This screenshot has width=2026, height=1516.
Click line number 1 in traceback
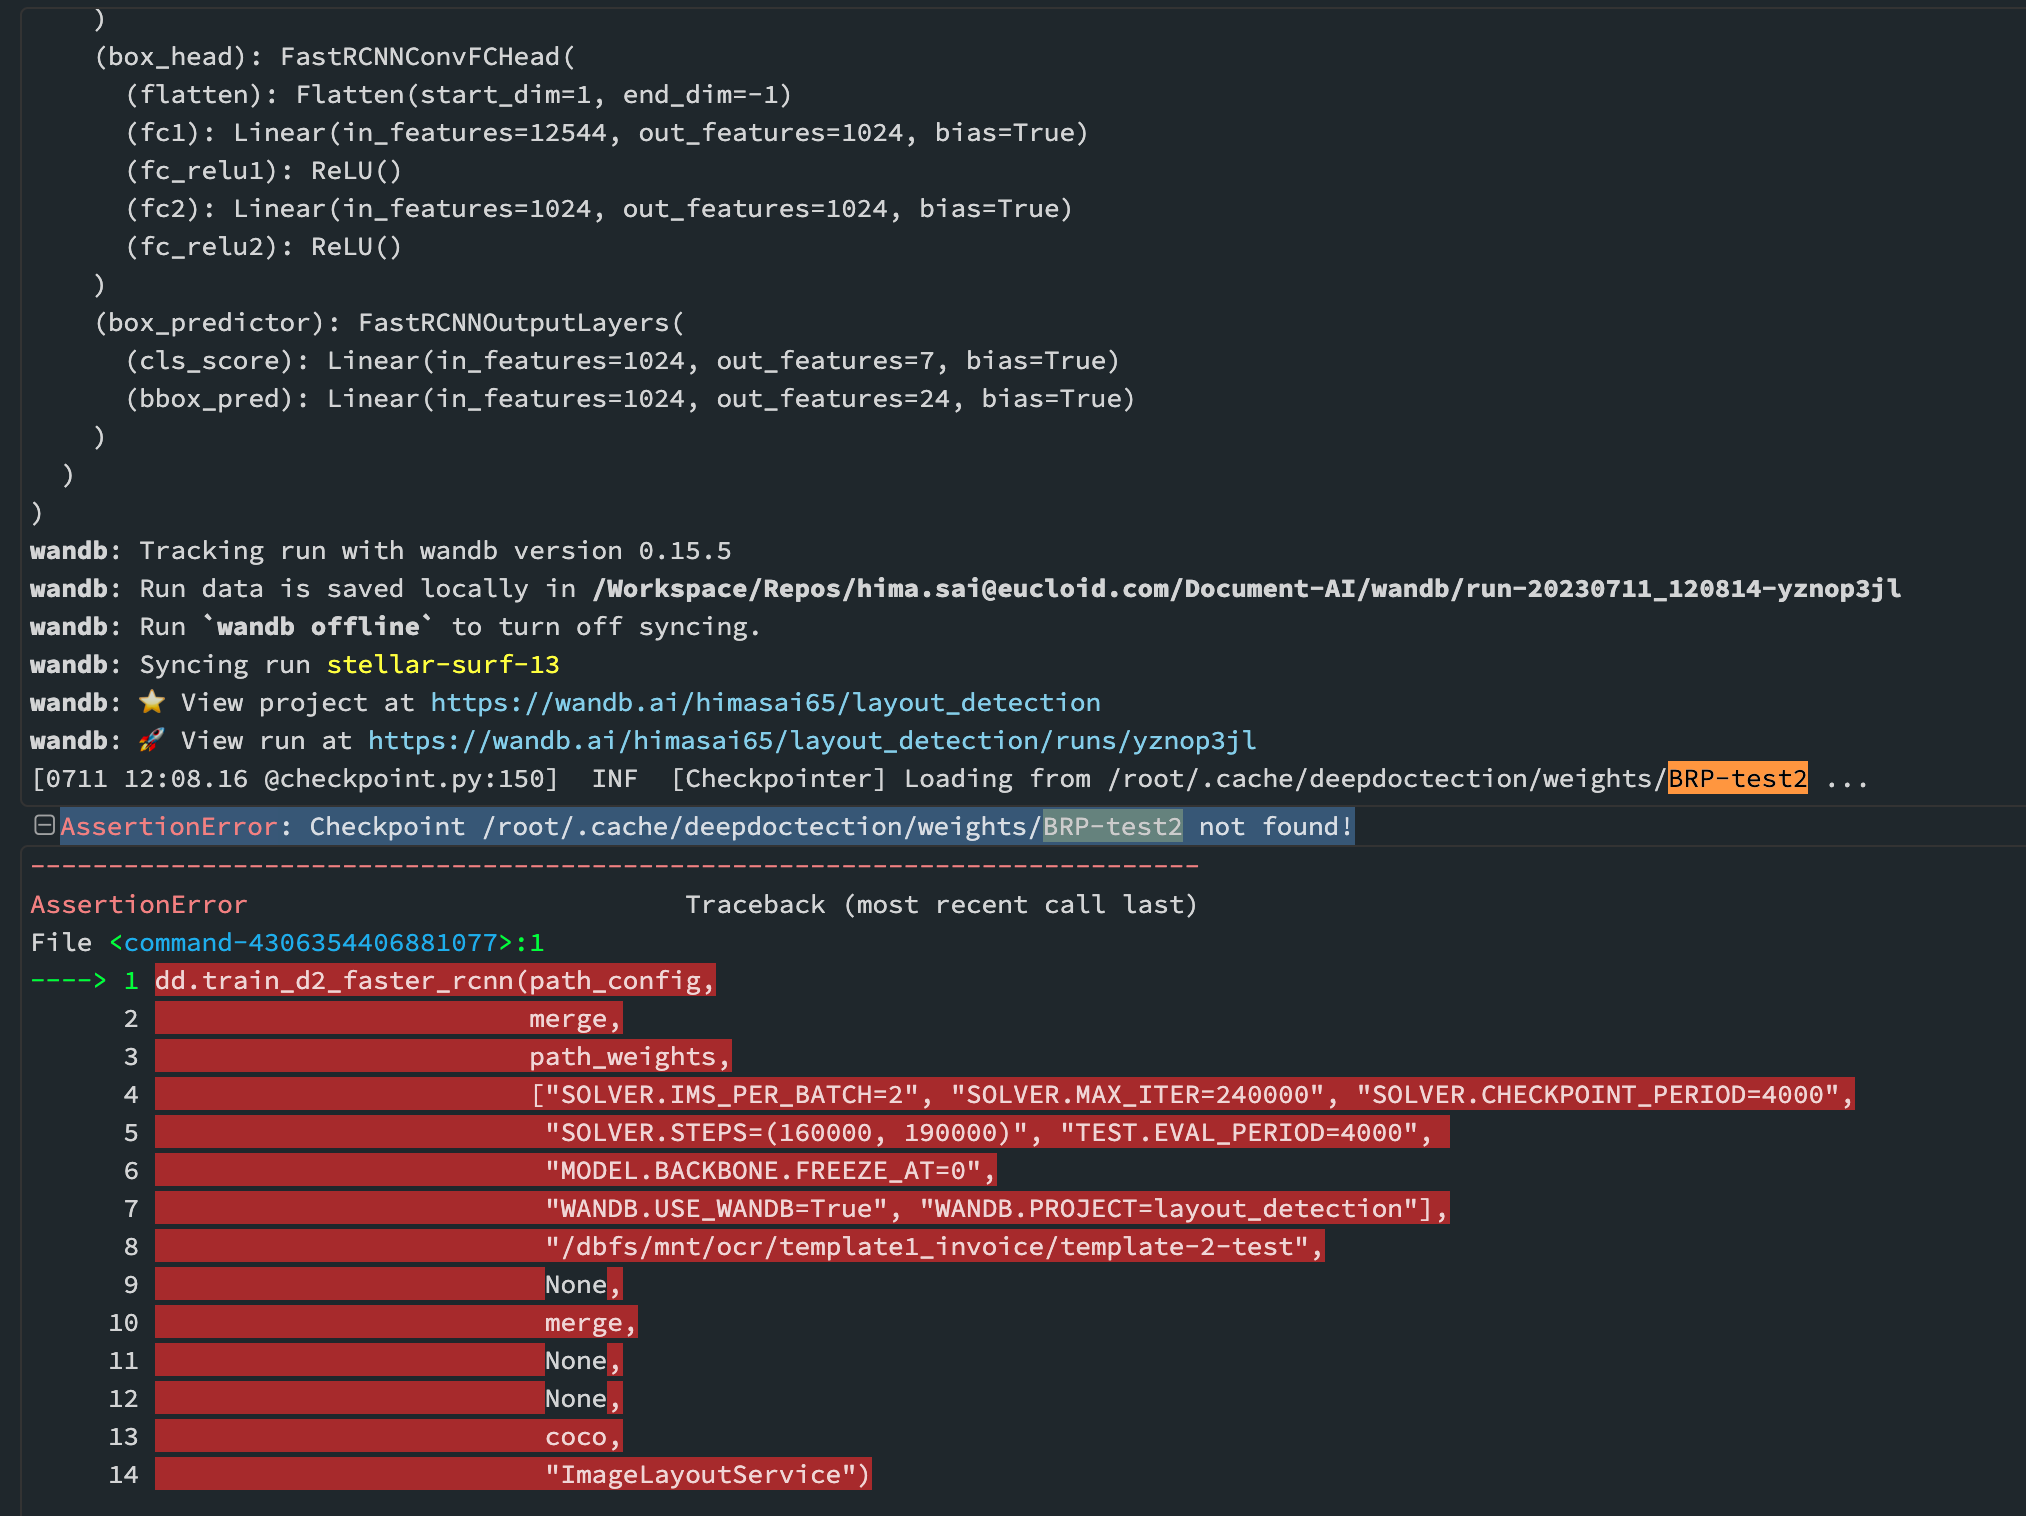(x=130, y=980)
